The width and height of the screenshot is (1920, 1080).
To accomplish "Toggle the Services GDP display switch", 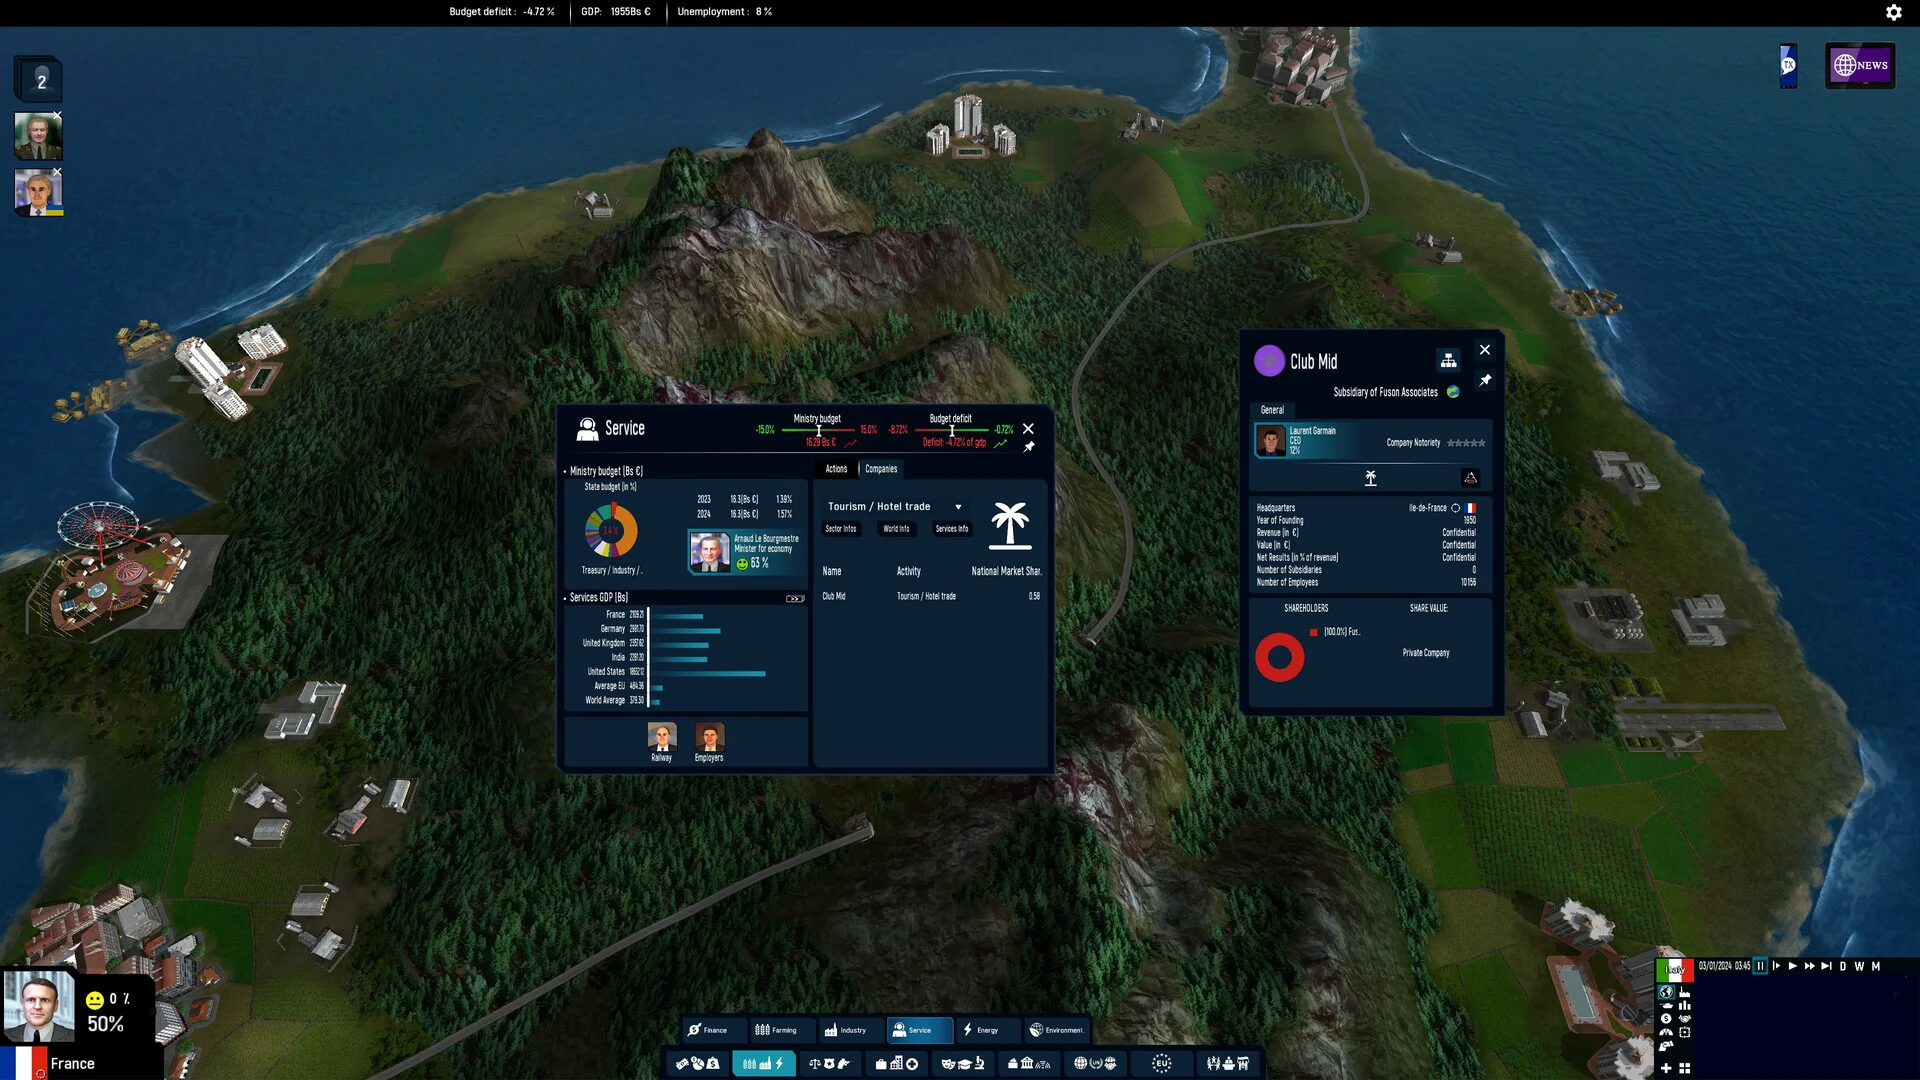I will tap(793, 597).
